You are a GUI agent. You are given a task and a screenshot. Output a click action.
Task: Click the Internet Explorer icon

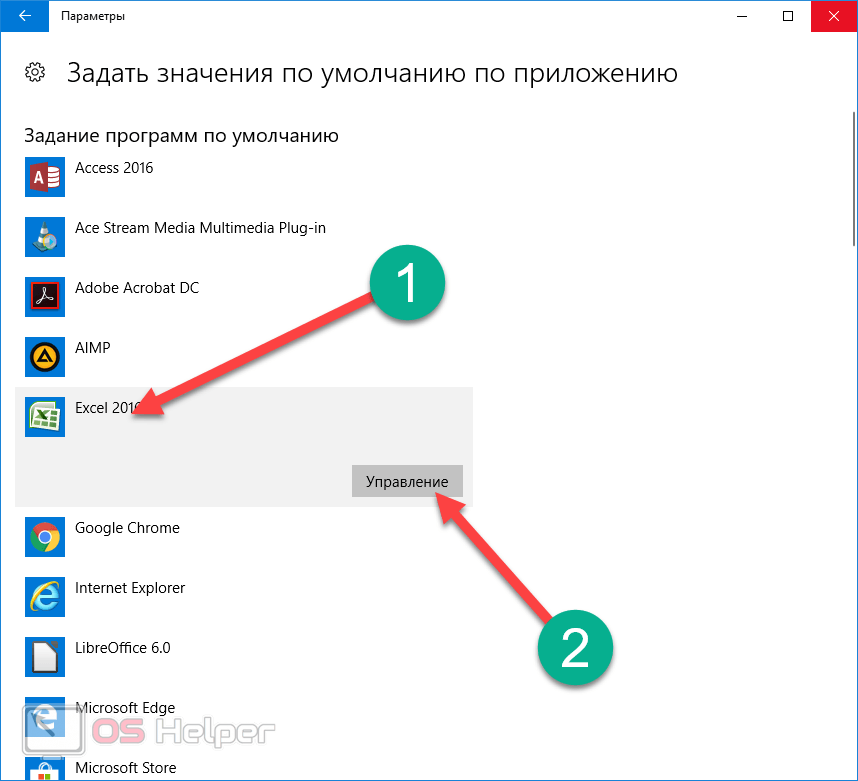pyautogui.click(x=45, y=597)
